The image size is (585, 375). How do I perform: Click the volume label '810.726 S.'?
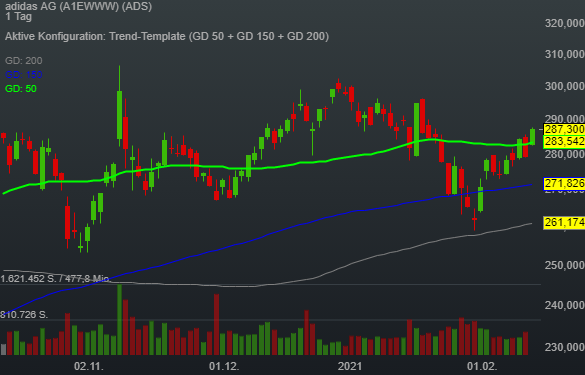[24, 315]
